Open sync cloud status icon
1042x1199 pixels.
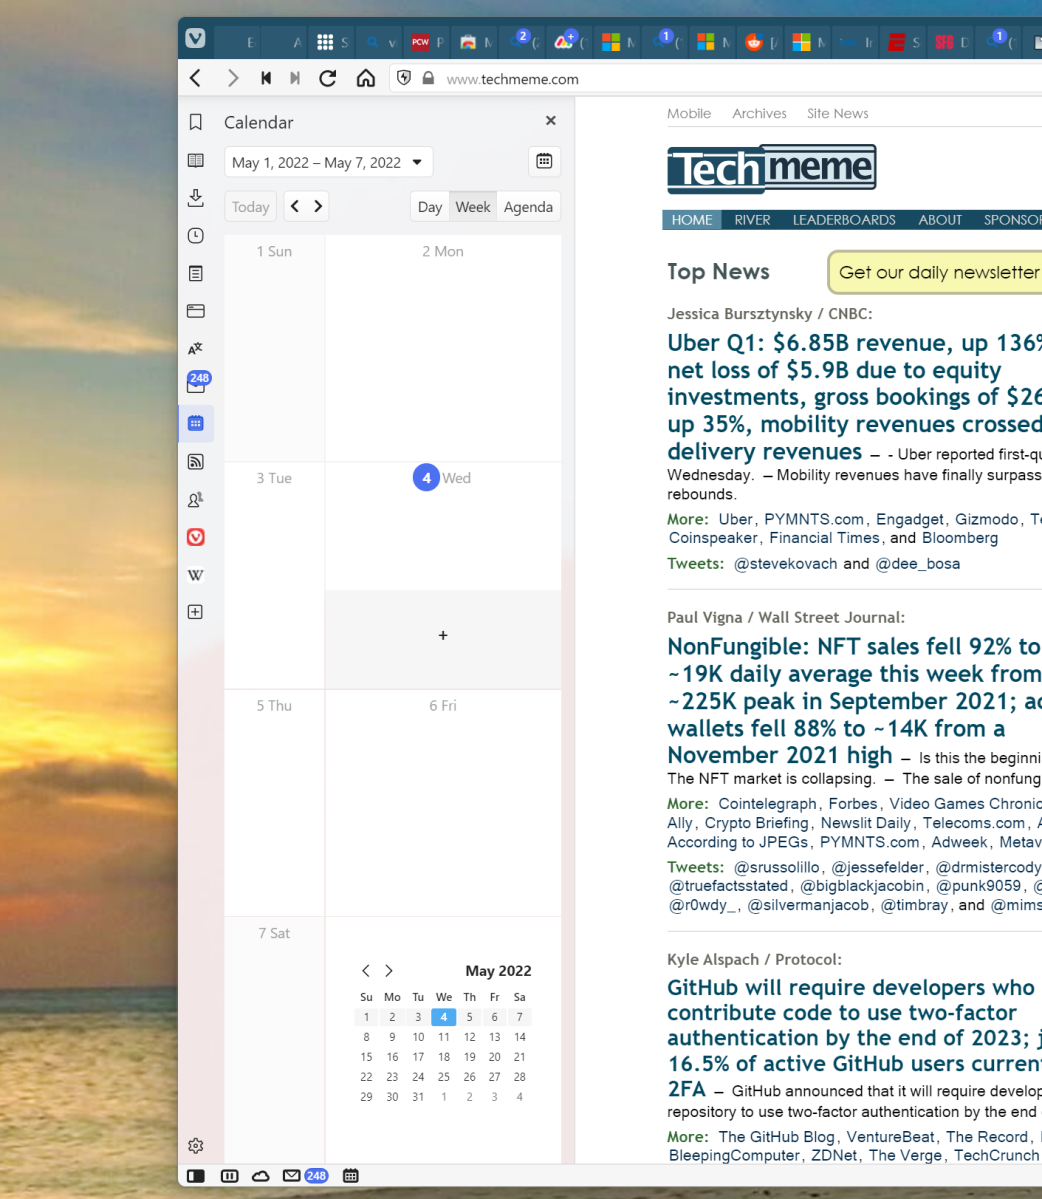click(261, 1176)
